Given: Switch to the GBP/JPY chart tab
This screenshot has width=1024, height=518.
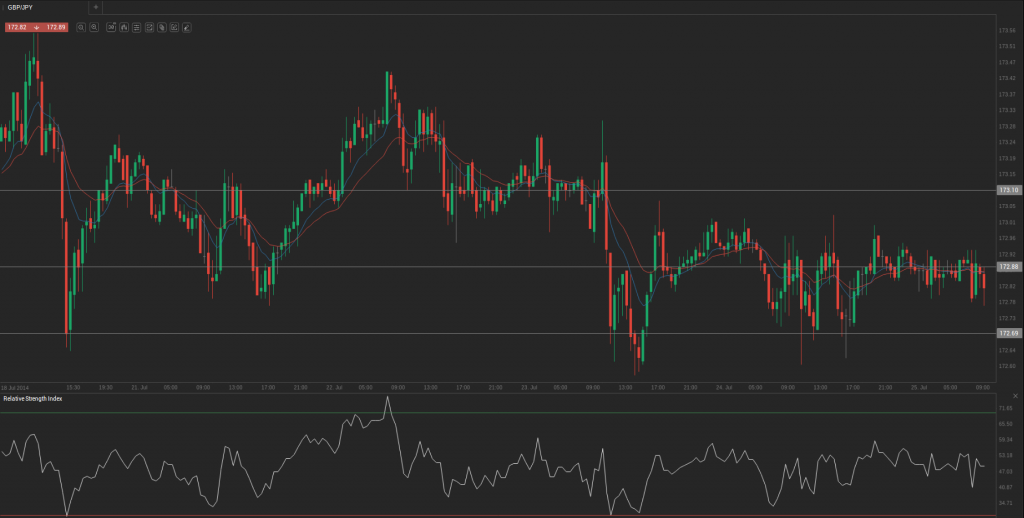Looking at the screenshot, I should pyautogui.click(x=21, y=7).
